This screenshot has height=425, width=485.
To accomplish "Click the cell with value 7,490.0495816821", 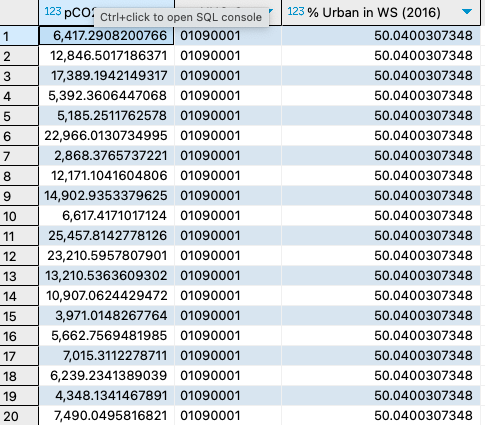I will pyautogui.click(x=106, y=416).
